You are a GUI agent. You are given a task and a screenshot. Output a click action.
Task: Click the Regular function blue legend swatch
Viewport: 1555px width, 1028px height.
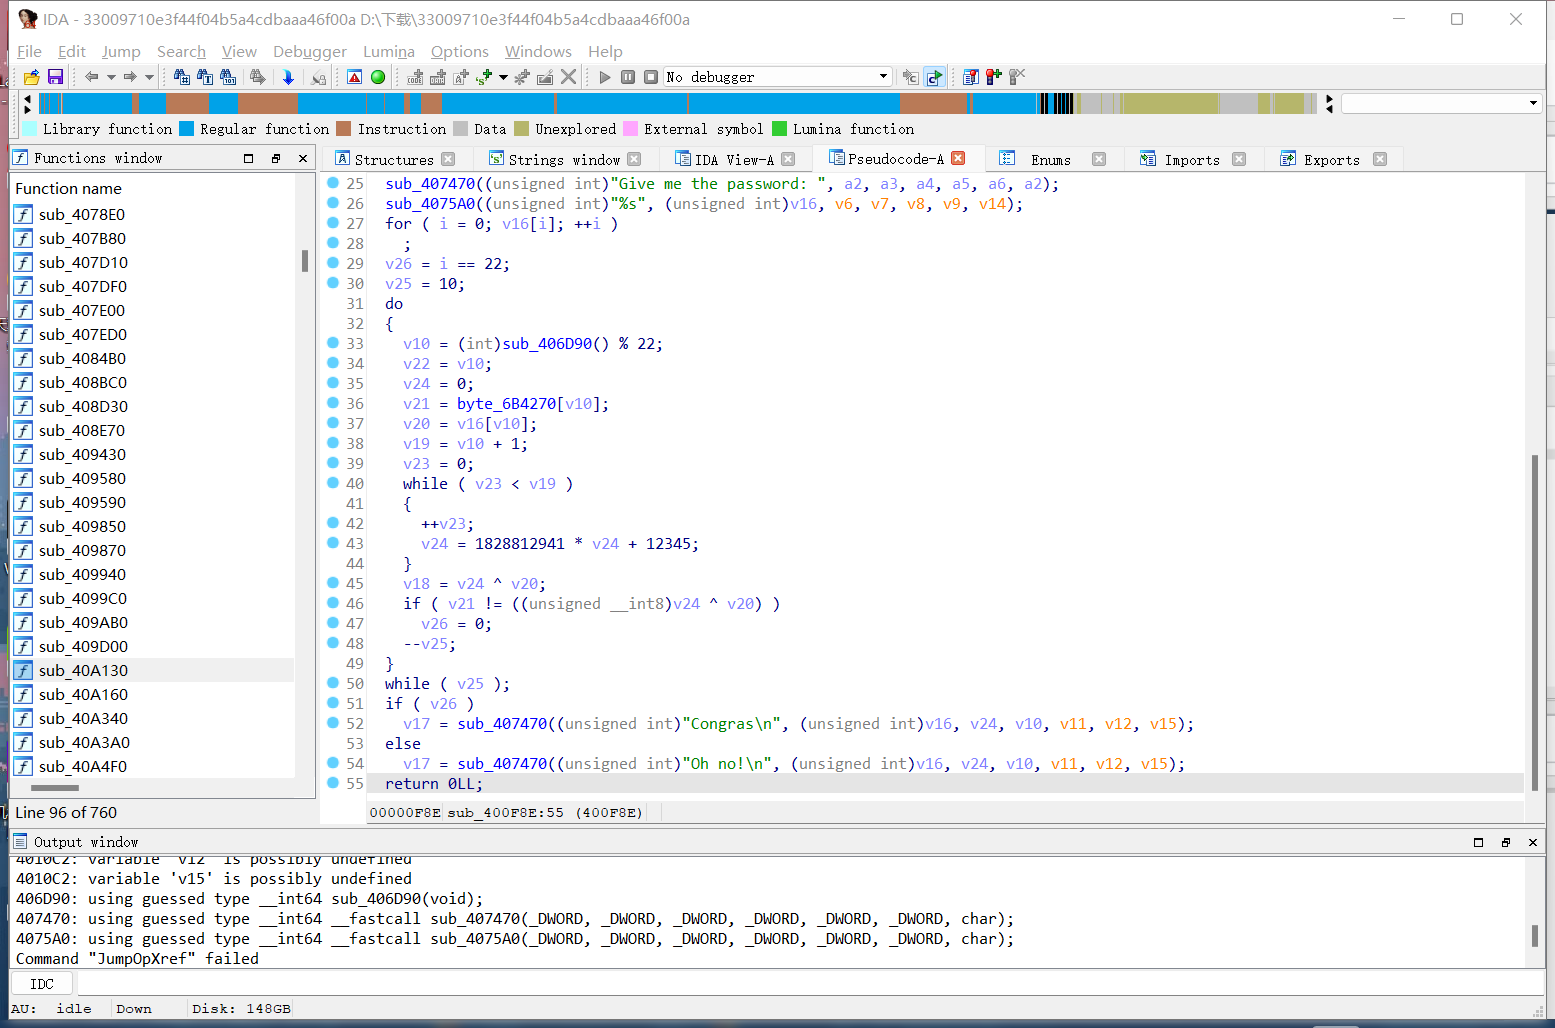click(x=187, y=129)
